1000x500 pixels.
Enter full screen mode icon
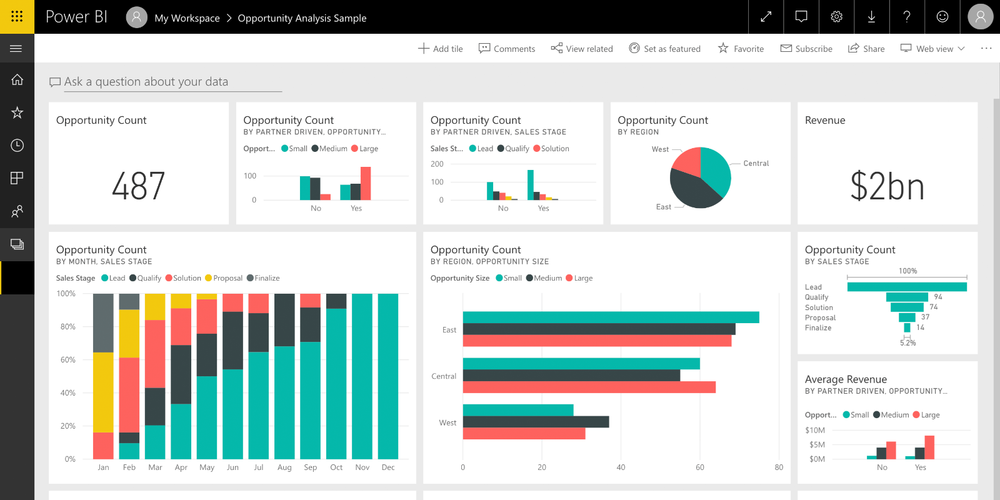766,17
